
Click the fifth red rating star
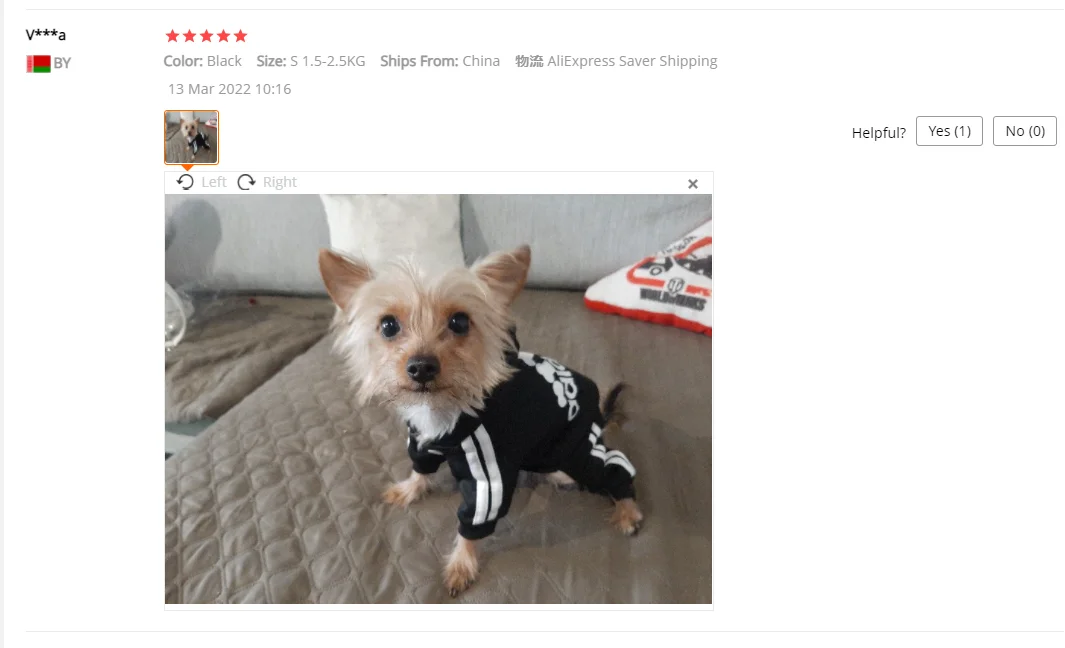(240, 36)
